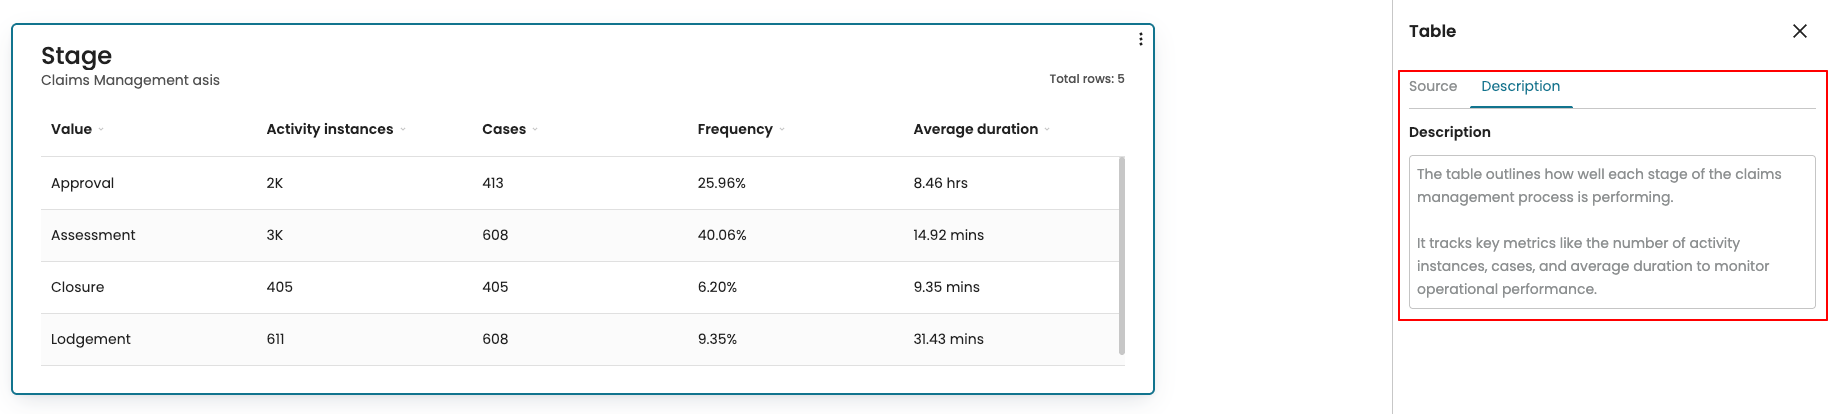The height and width of the screenshot is (414, 1831).
Task: Select the Approval row value
Action: tap(82, 183)
